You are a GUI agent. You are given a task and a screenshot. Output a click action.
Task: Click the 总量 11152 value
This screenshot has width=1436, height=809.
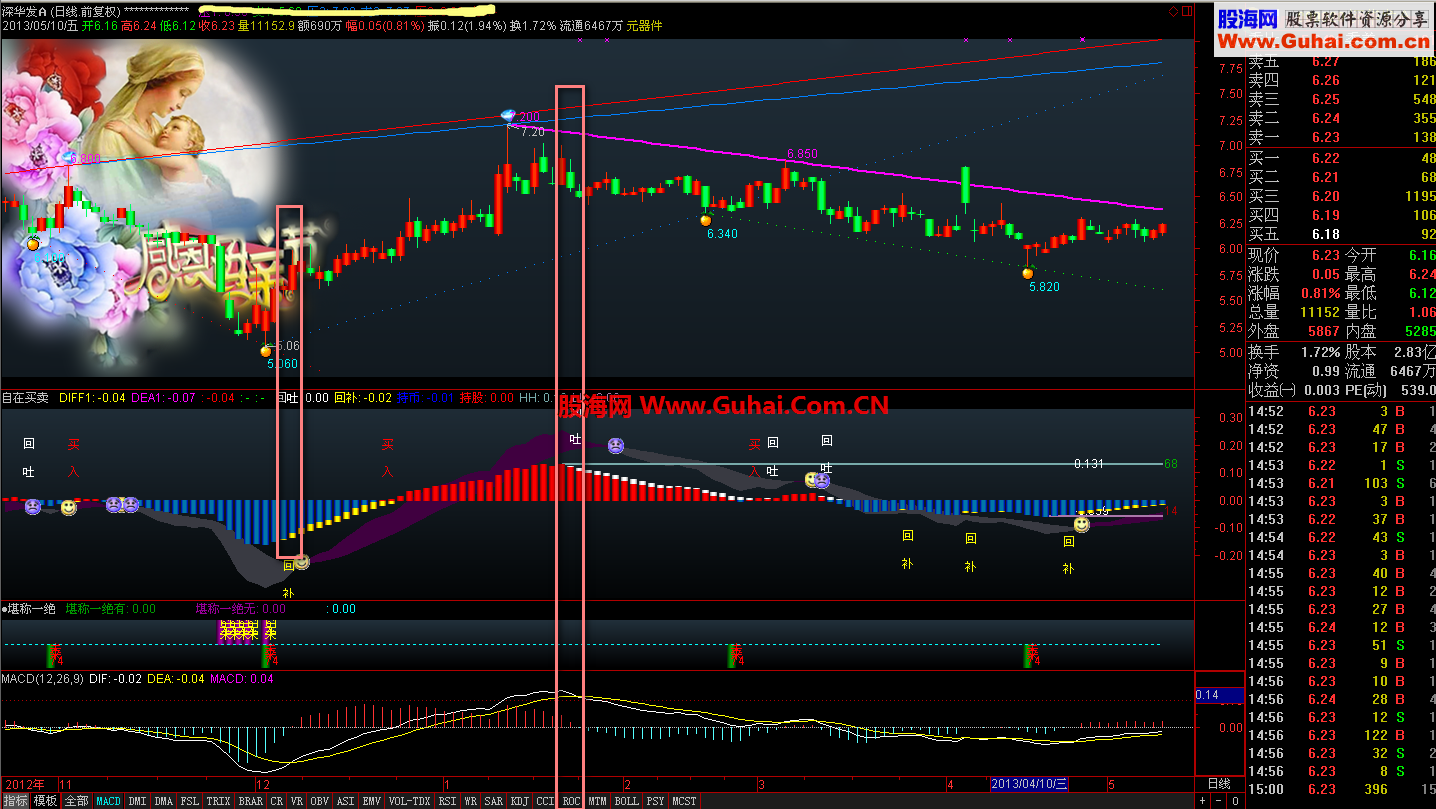[x=1320, y=312]
